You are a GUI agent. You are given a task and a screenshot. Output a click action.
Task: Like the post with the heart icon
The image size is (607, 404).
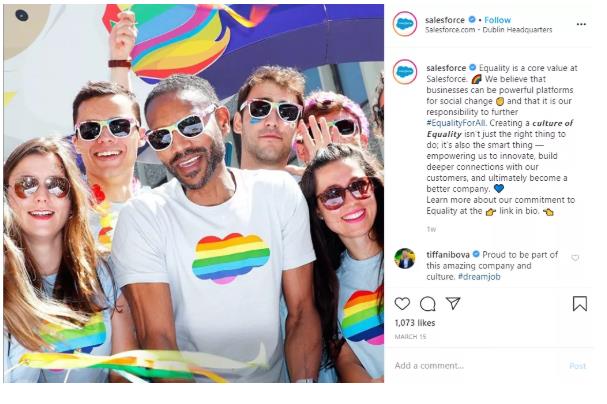coord(402,304)
